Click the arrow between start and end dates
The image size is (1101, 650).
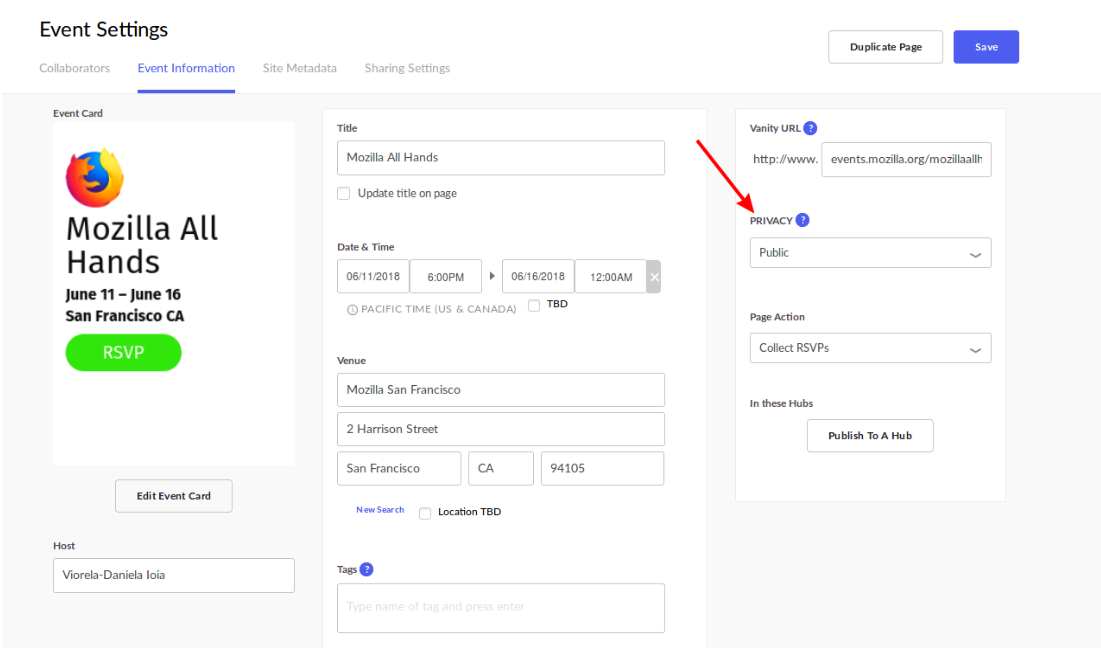point(492,276)
